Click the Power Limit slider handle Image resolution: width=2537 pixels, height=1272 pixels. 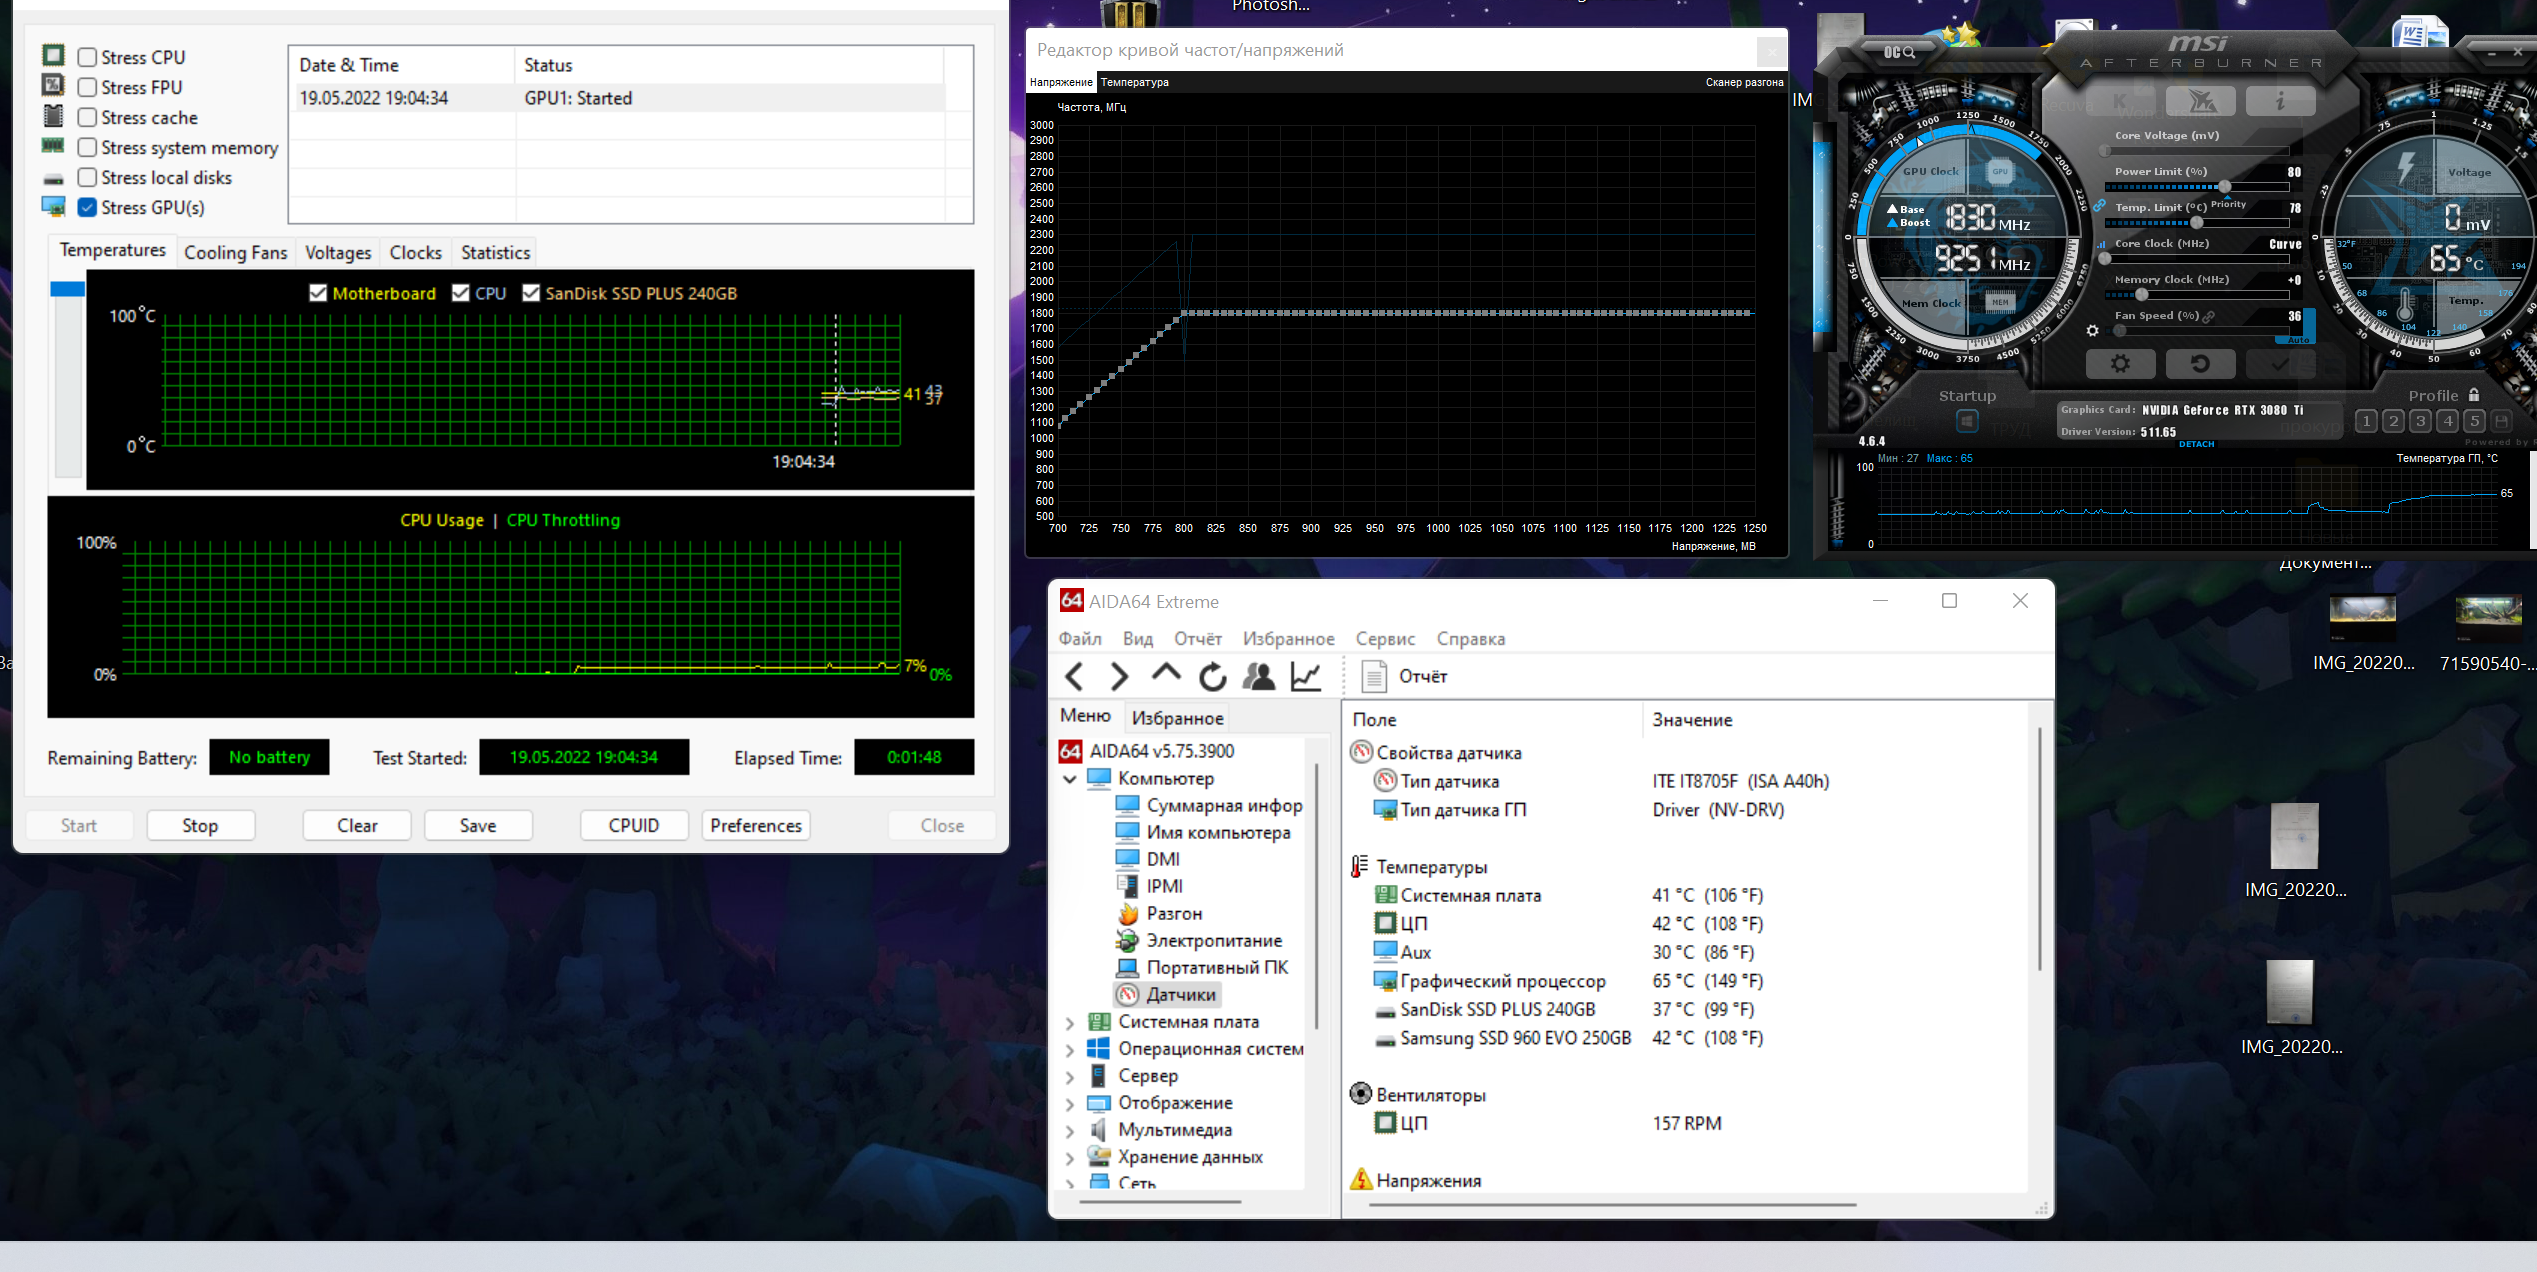[x=2224, y=187]
